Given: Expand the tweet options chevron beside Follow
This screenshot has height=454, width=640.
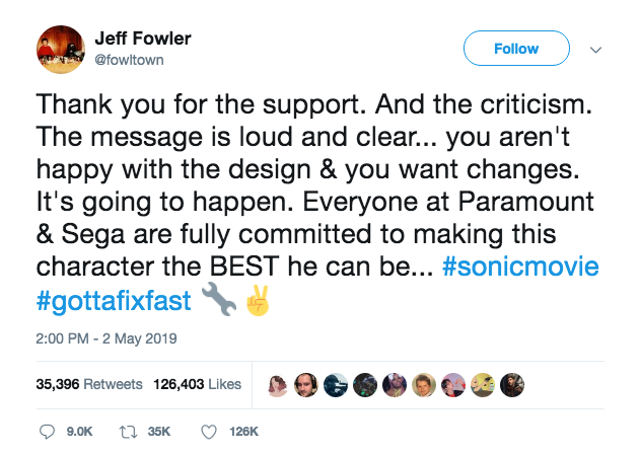Looking at the screenshot, I should [597, 48].
